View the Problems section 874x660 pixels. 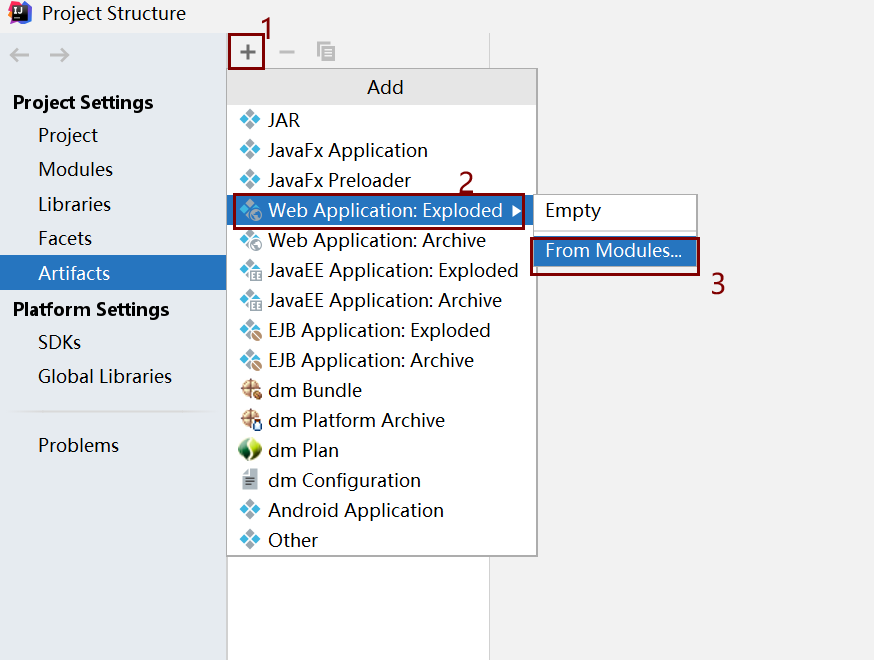pos(78,445)
